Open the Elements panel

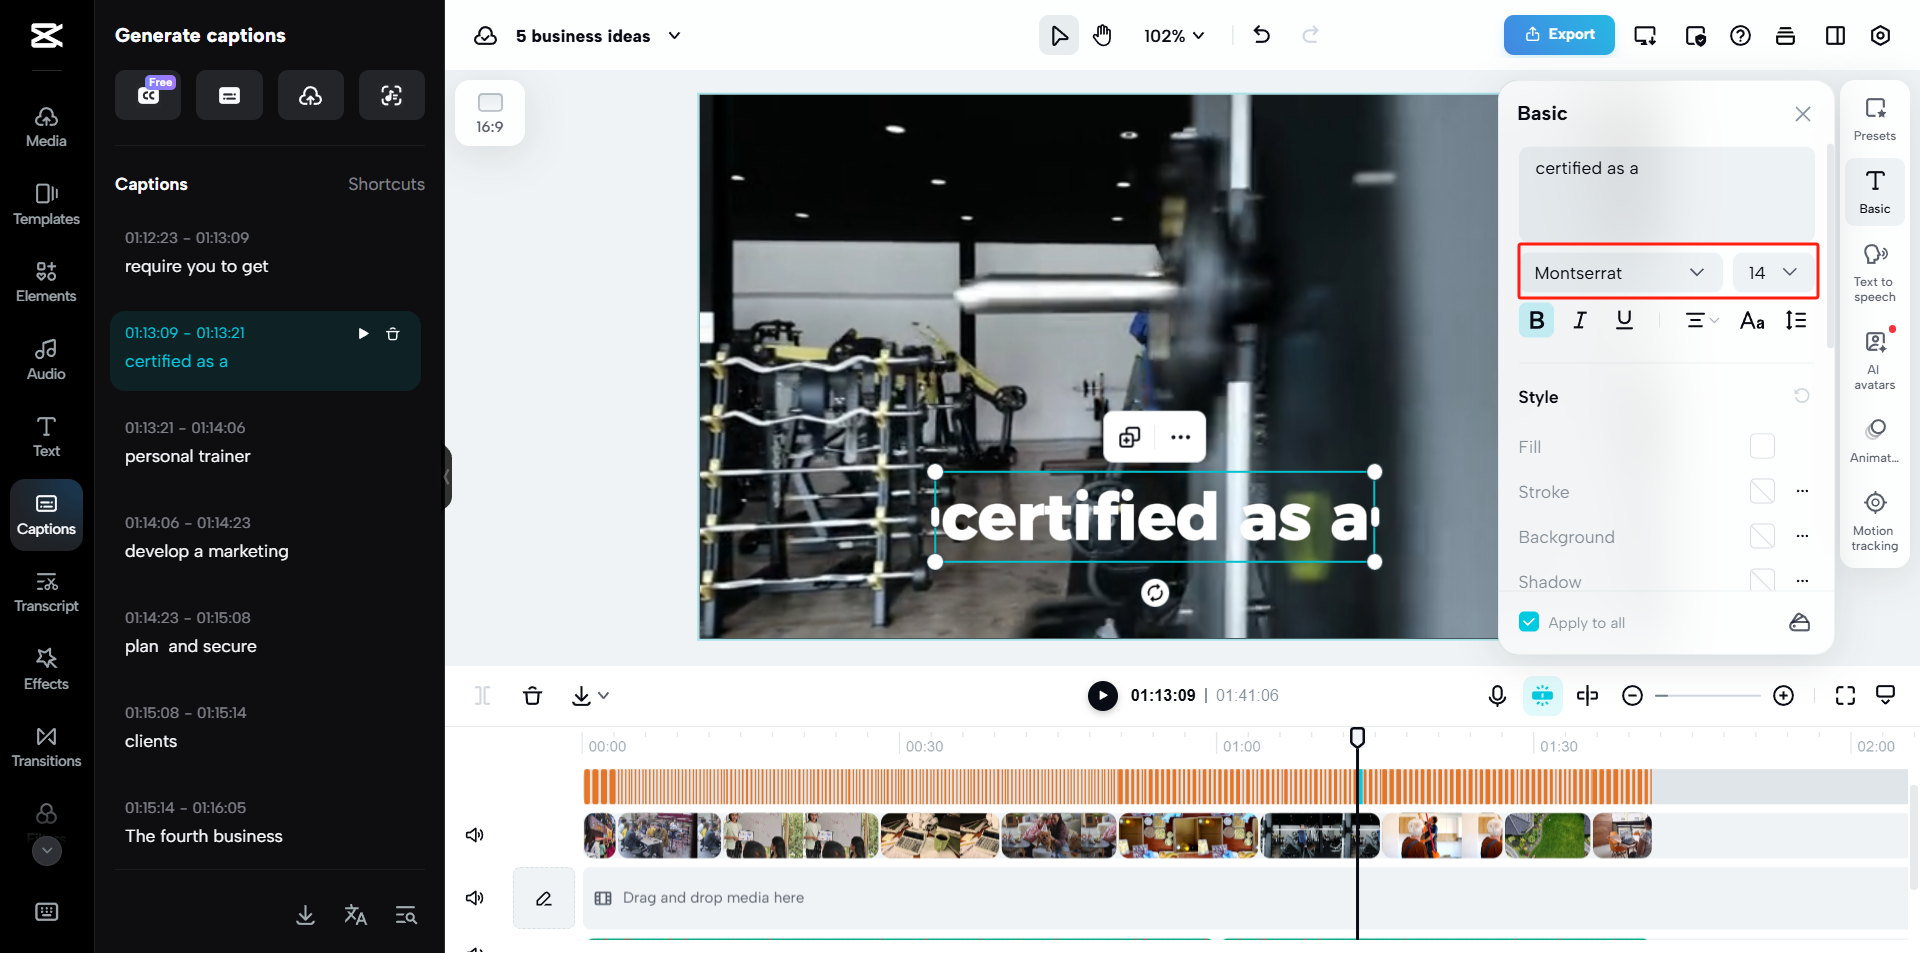[x=46, y=282]
